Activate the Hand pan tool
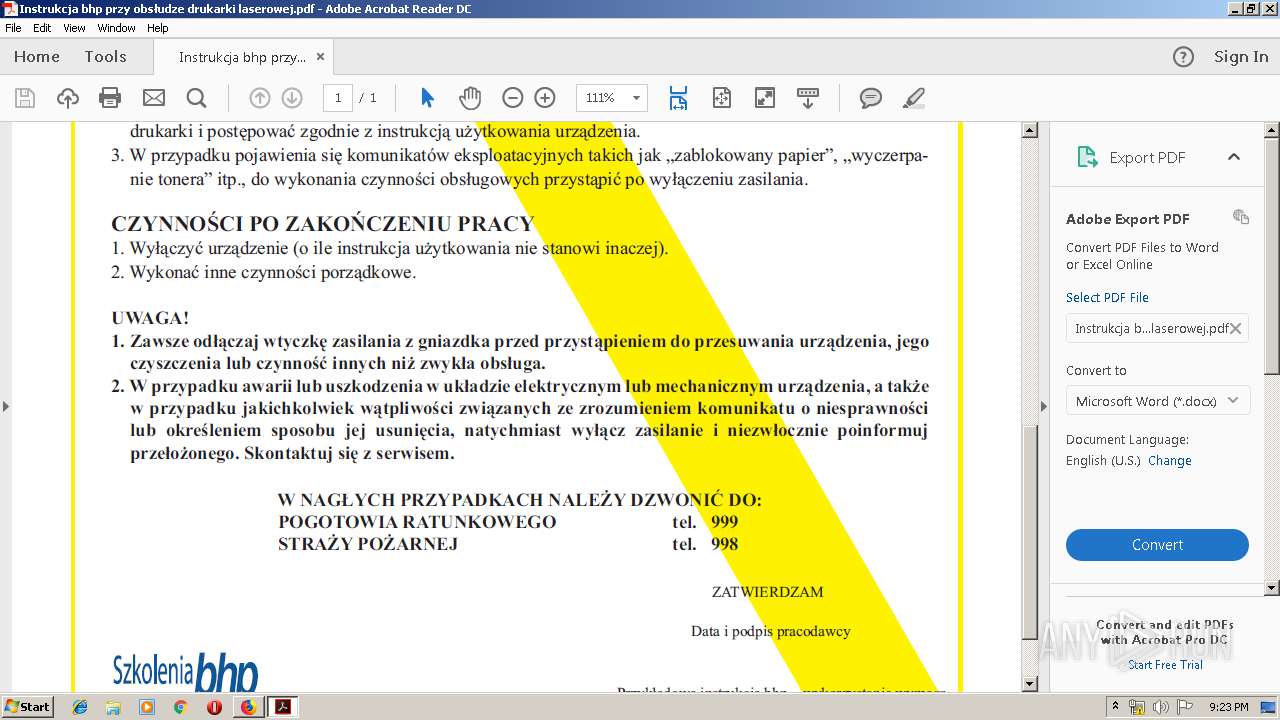The height and width of the screenshot is (720, 1280). pos(470,98)
